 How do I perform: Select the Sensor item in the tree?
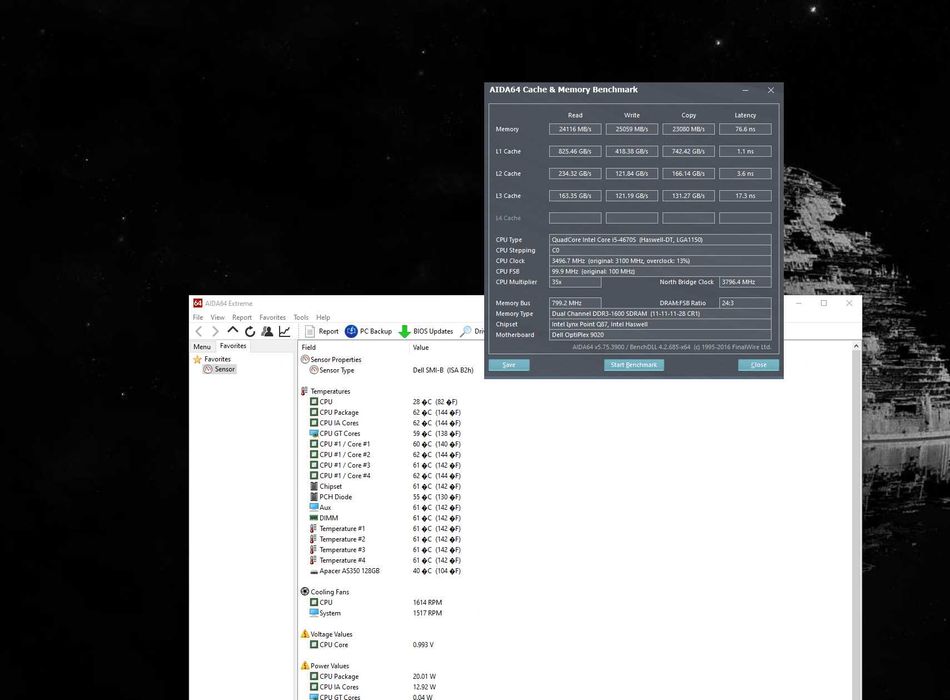219,369
